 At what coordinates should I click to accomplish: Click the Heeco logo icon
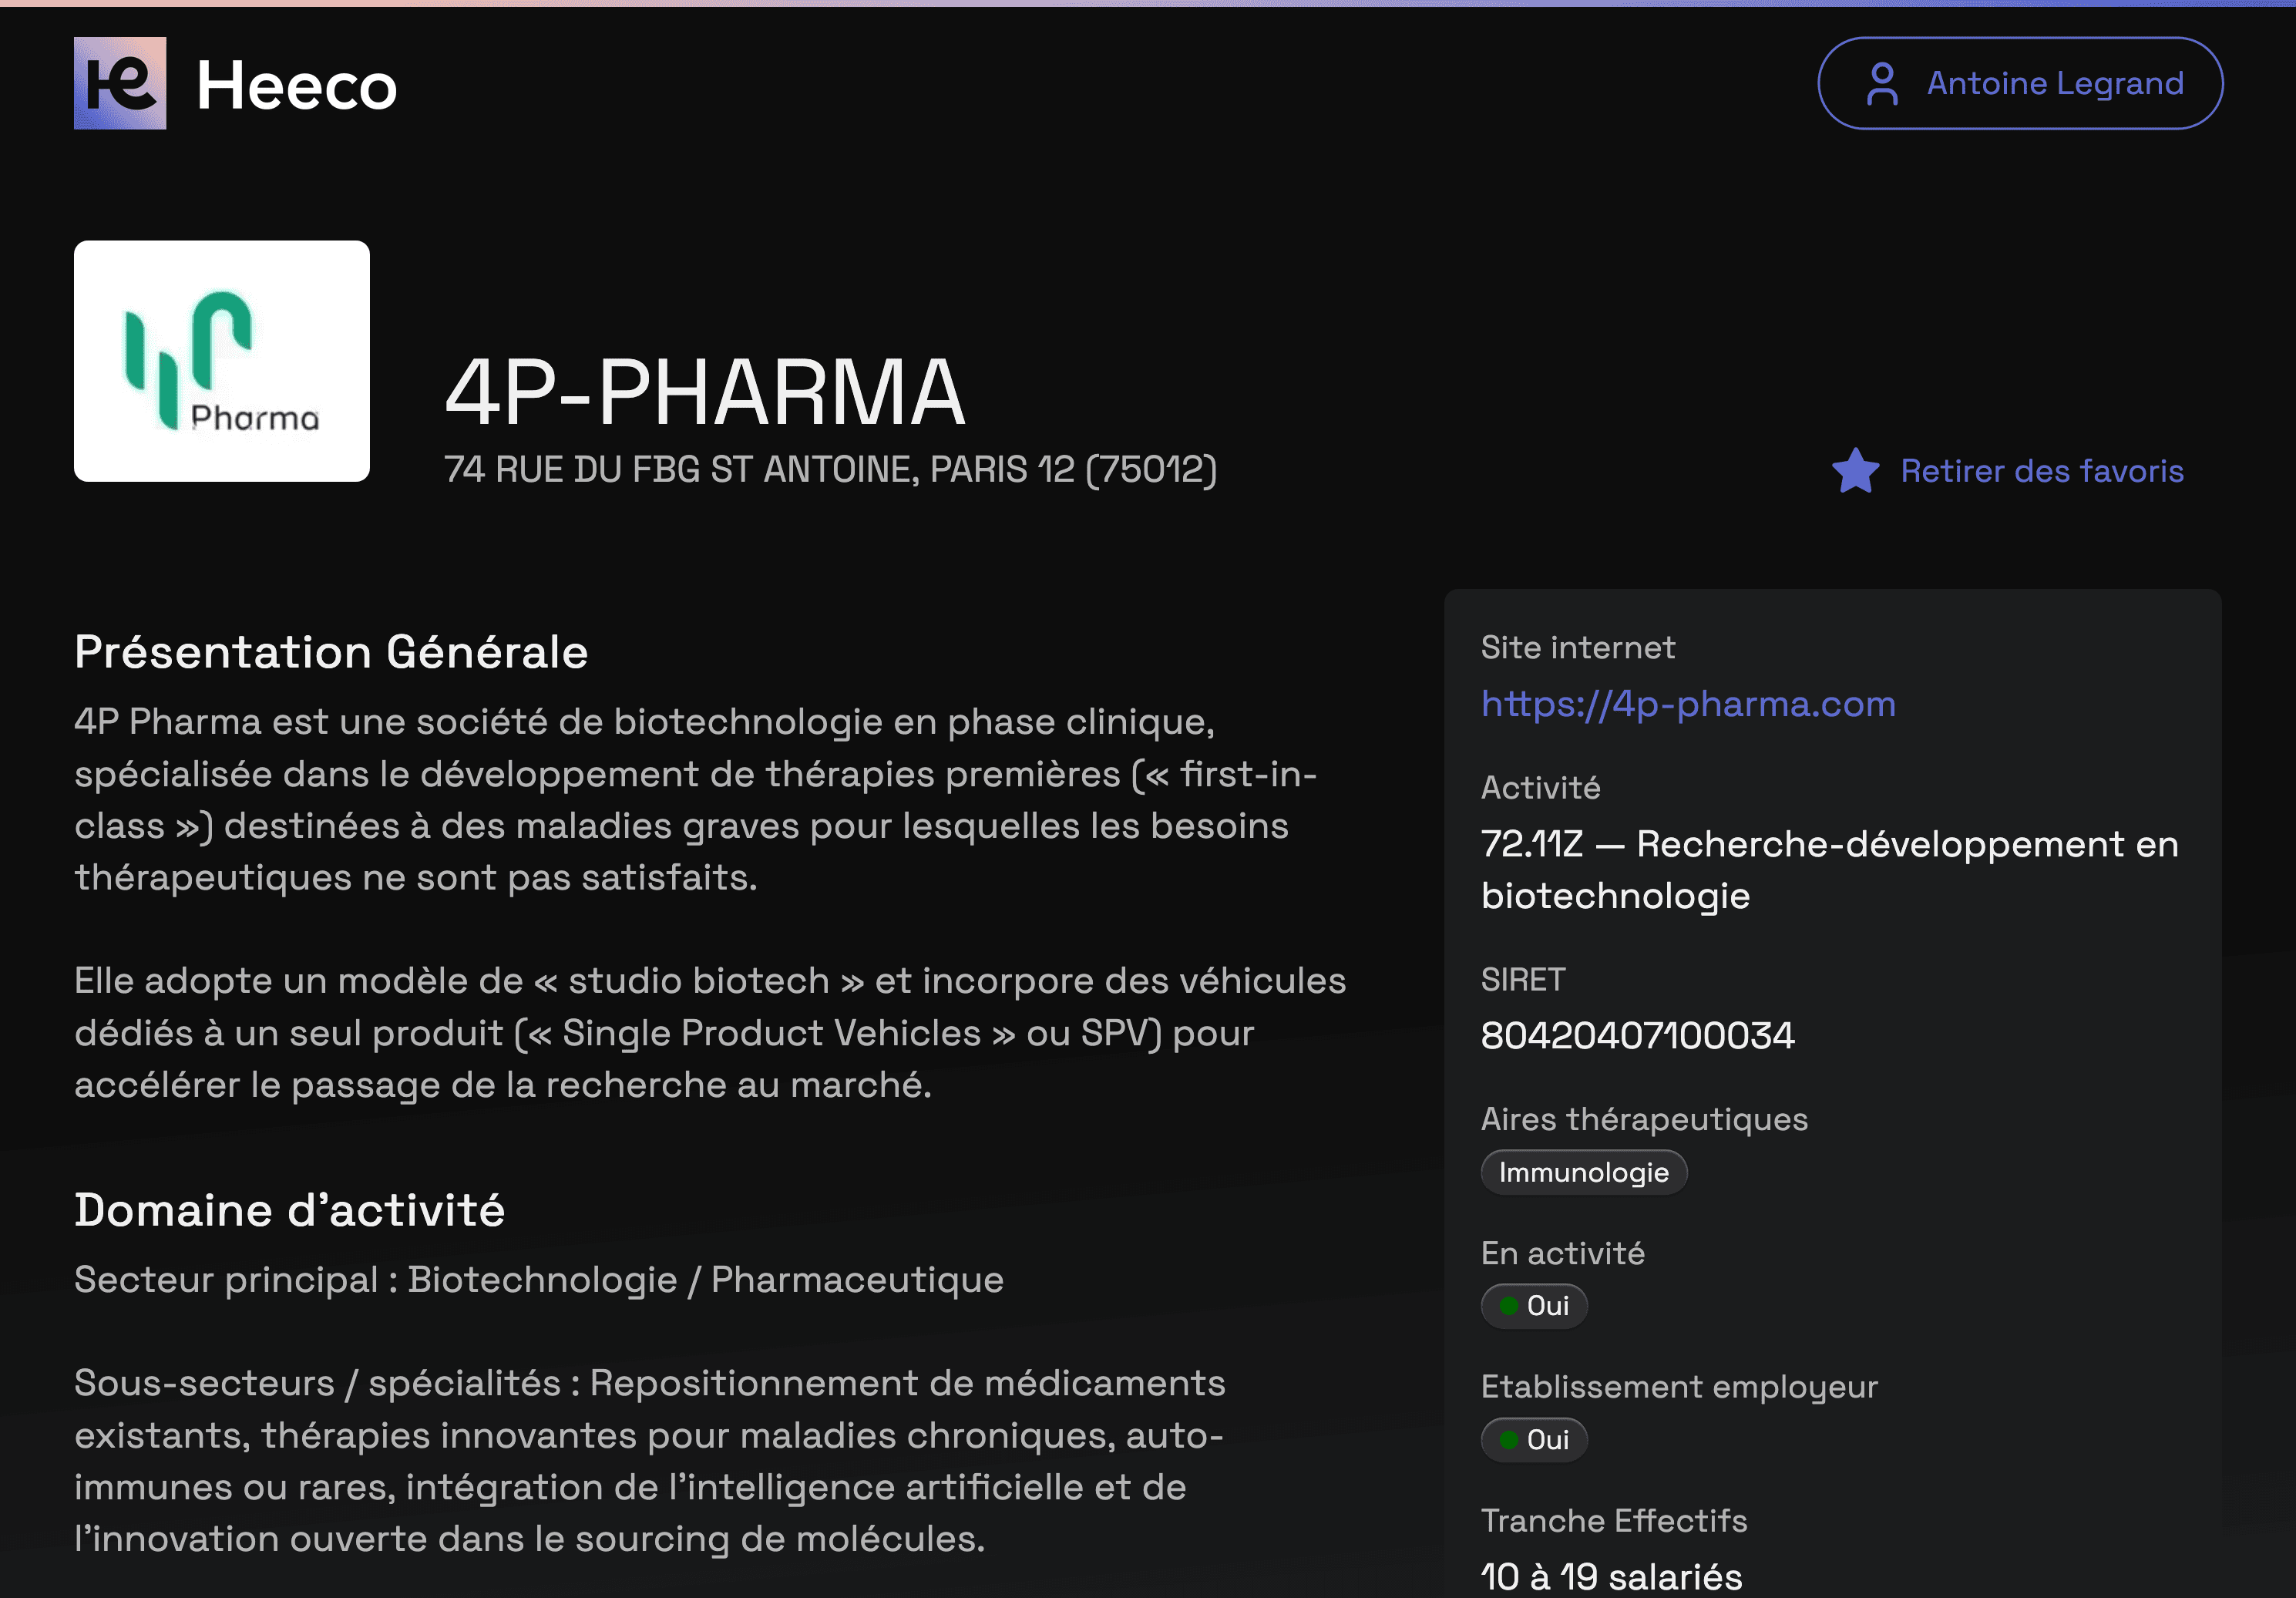click(x=120, y=83)
